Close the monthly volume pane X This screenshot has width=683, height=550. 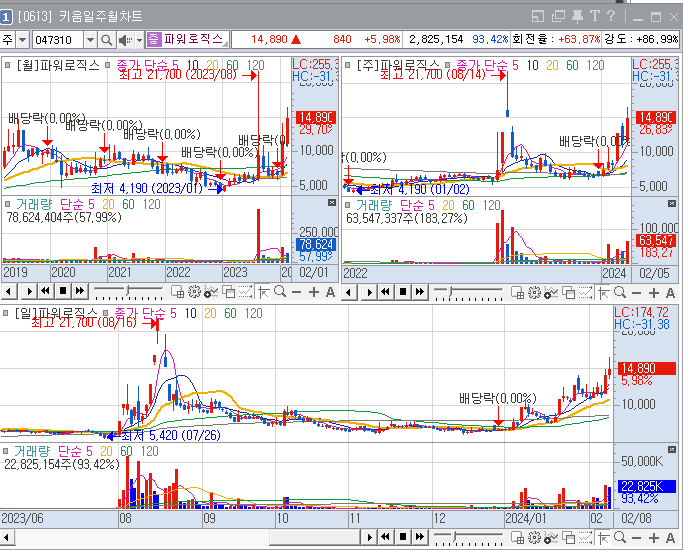[x=332, y=202]
